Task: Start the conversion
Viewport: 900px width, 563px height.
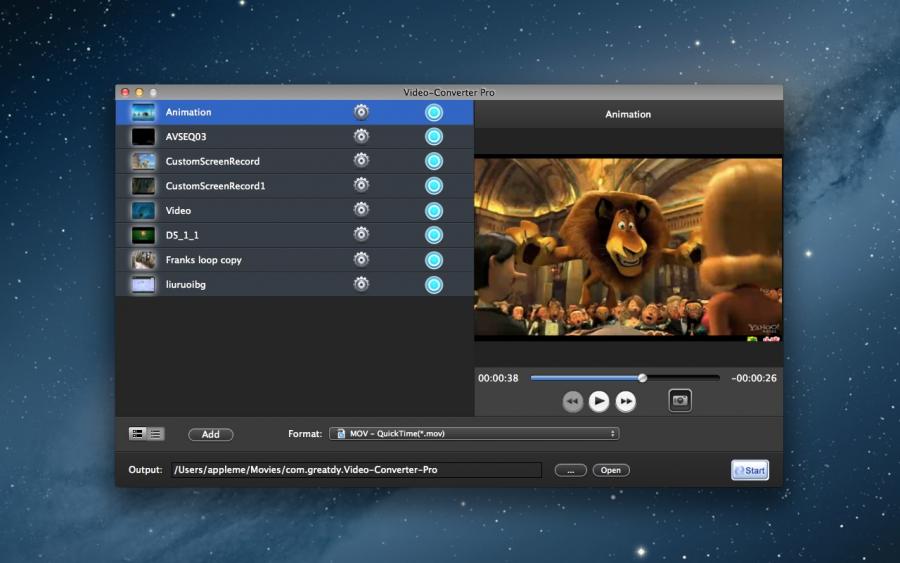Action: [x=750, y=470]
